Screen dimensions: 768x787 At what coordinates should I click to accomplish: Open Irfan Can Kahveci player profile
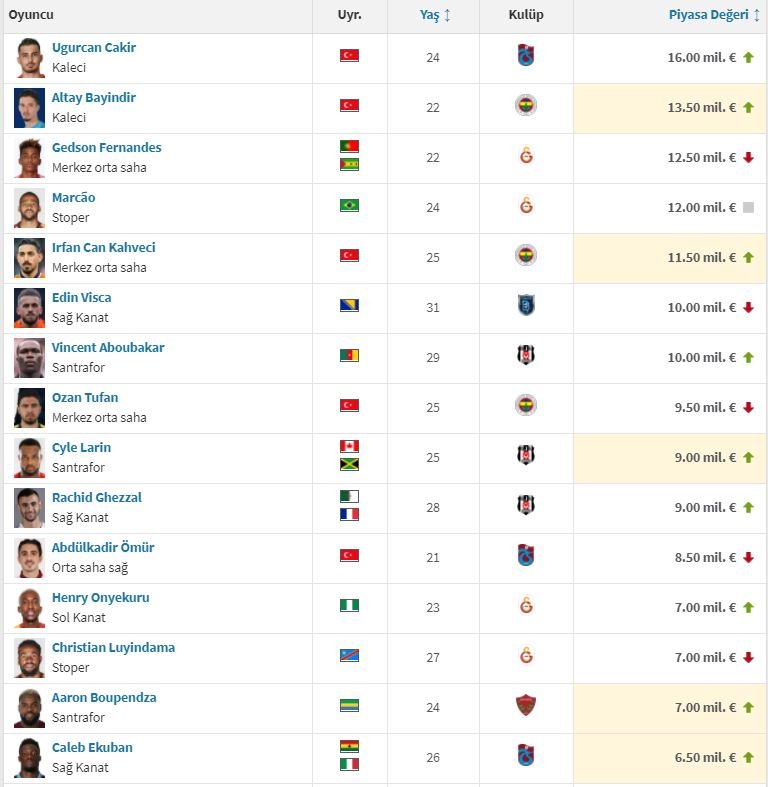[x=103, y=248]
